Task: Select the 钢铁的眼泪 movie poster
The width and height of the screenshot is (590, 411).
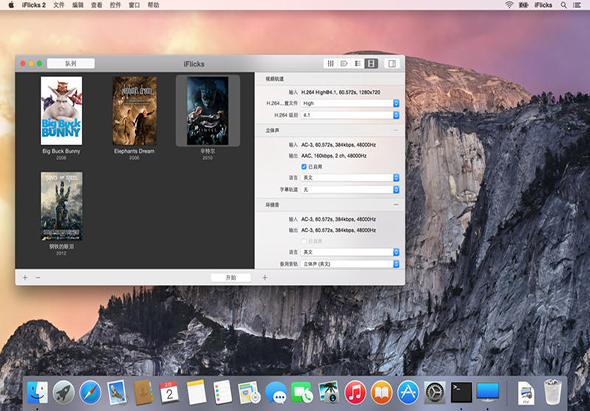Action: 61,206
